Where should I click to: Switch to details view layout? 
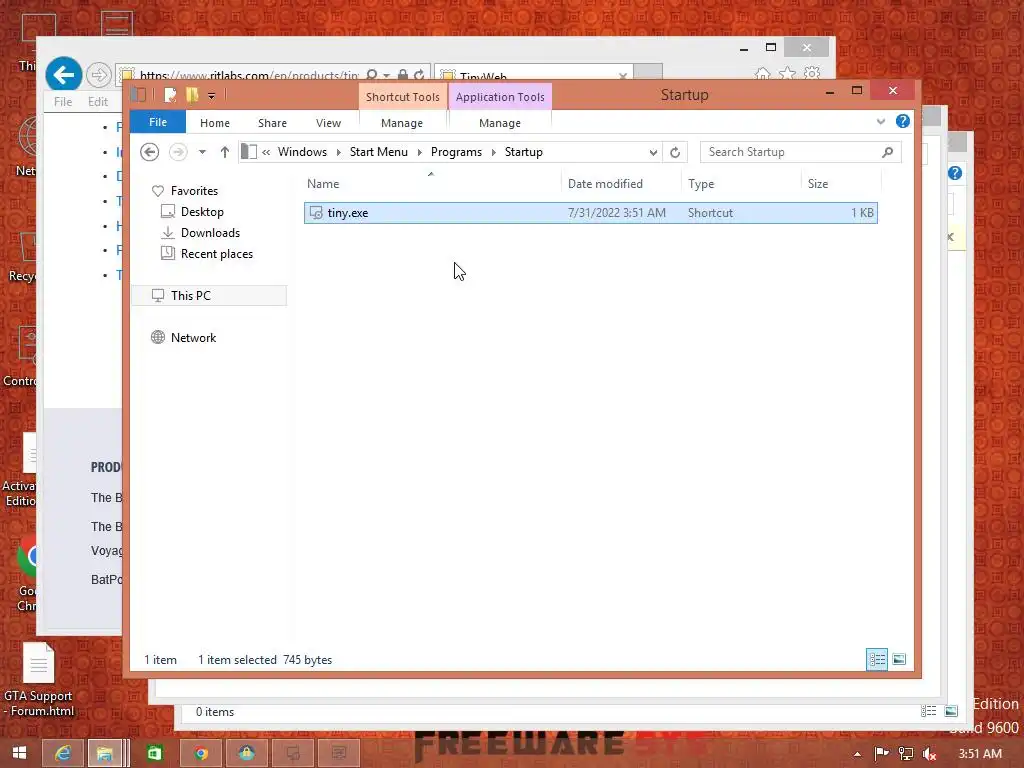(876, 660)
